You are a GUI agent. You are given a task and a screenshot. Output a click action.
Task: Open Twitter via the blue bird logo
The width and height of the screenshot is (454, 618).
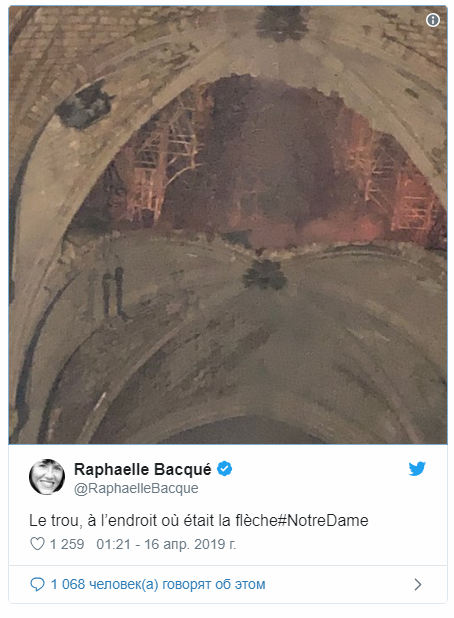(417, 469)
